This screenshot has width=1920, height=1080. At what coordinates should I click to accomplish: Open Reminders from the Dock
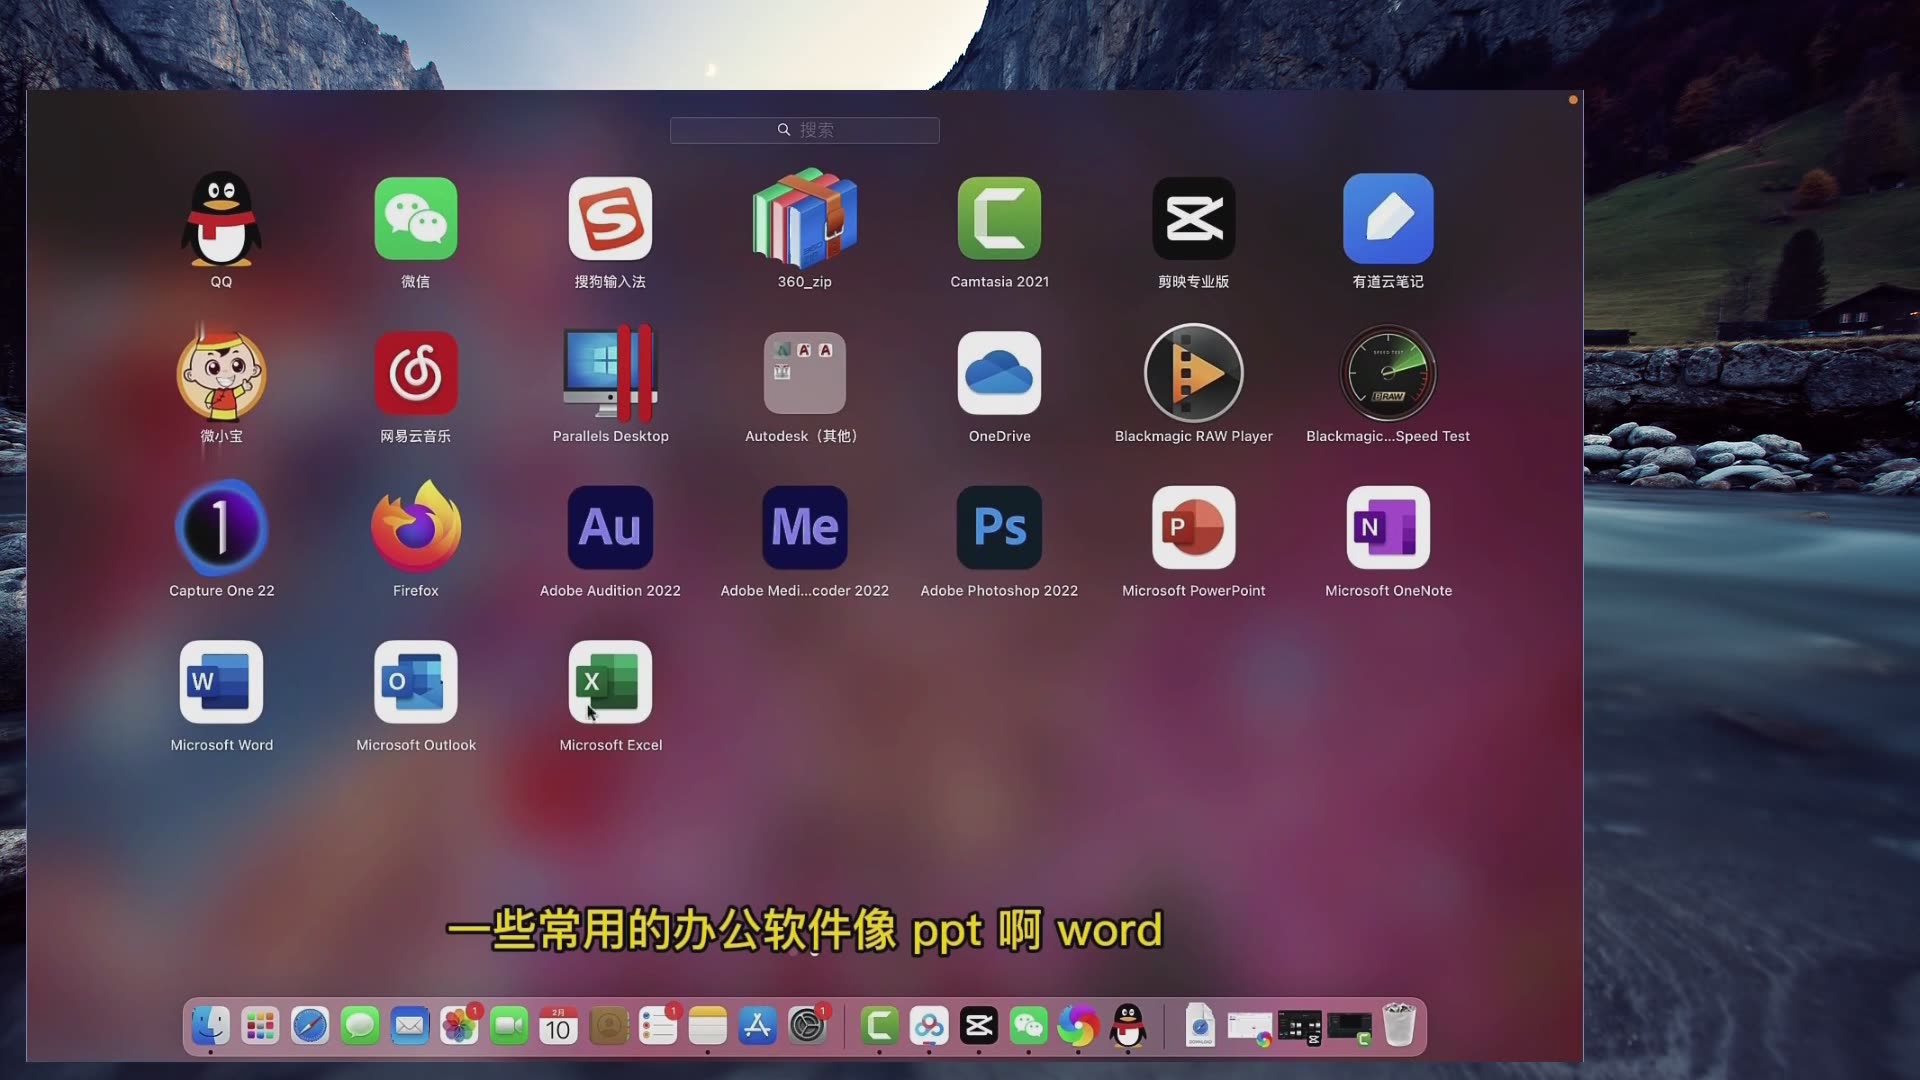tap(658, 1026)
